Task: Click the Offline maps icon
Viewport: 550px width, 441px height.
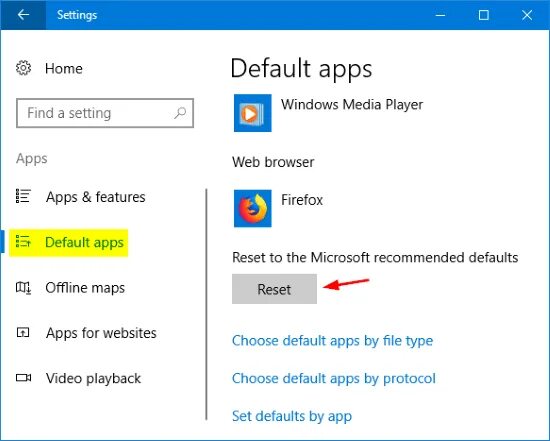Action: (24, 288)
